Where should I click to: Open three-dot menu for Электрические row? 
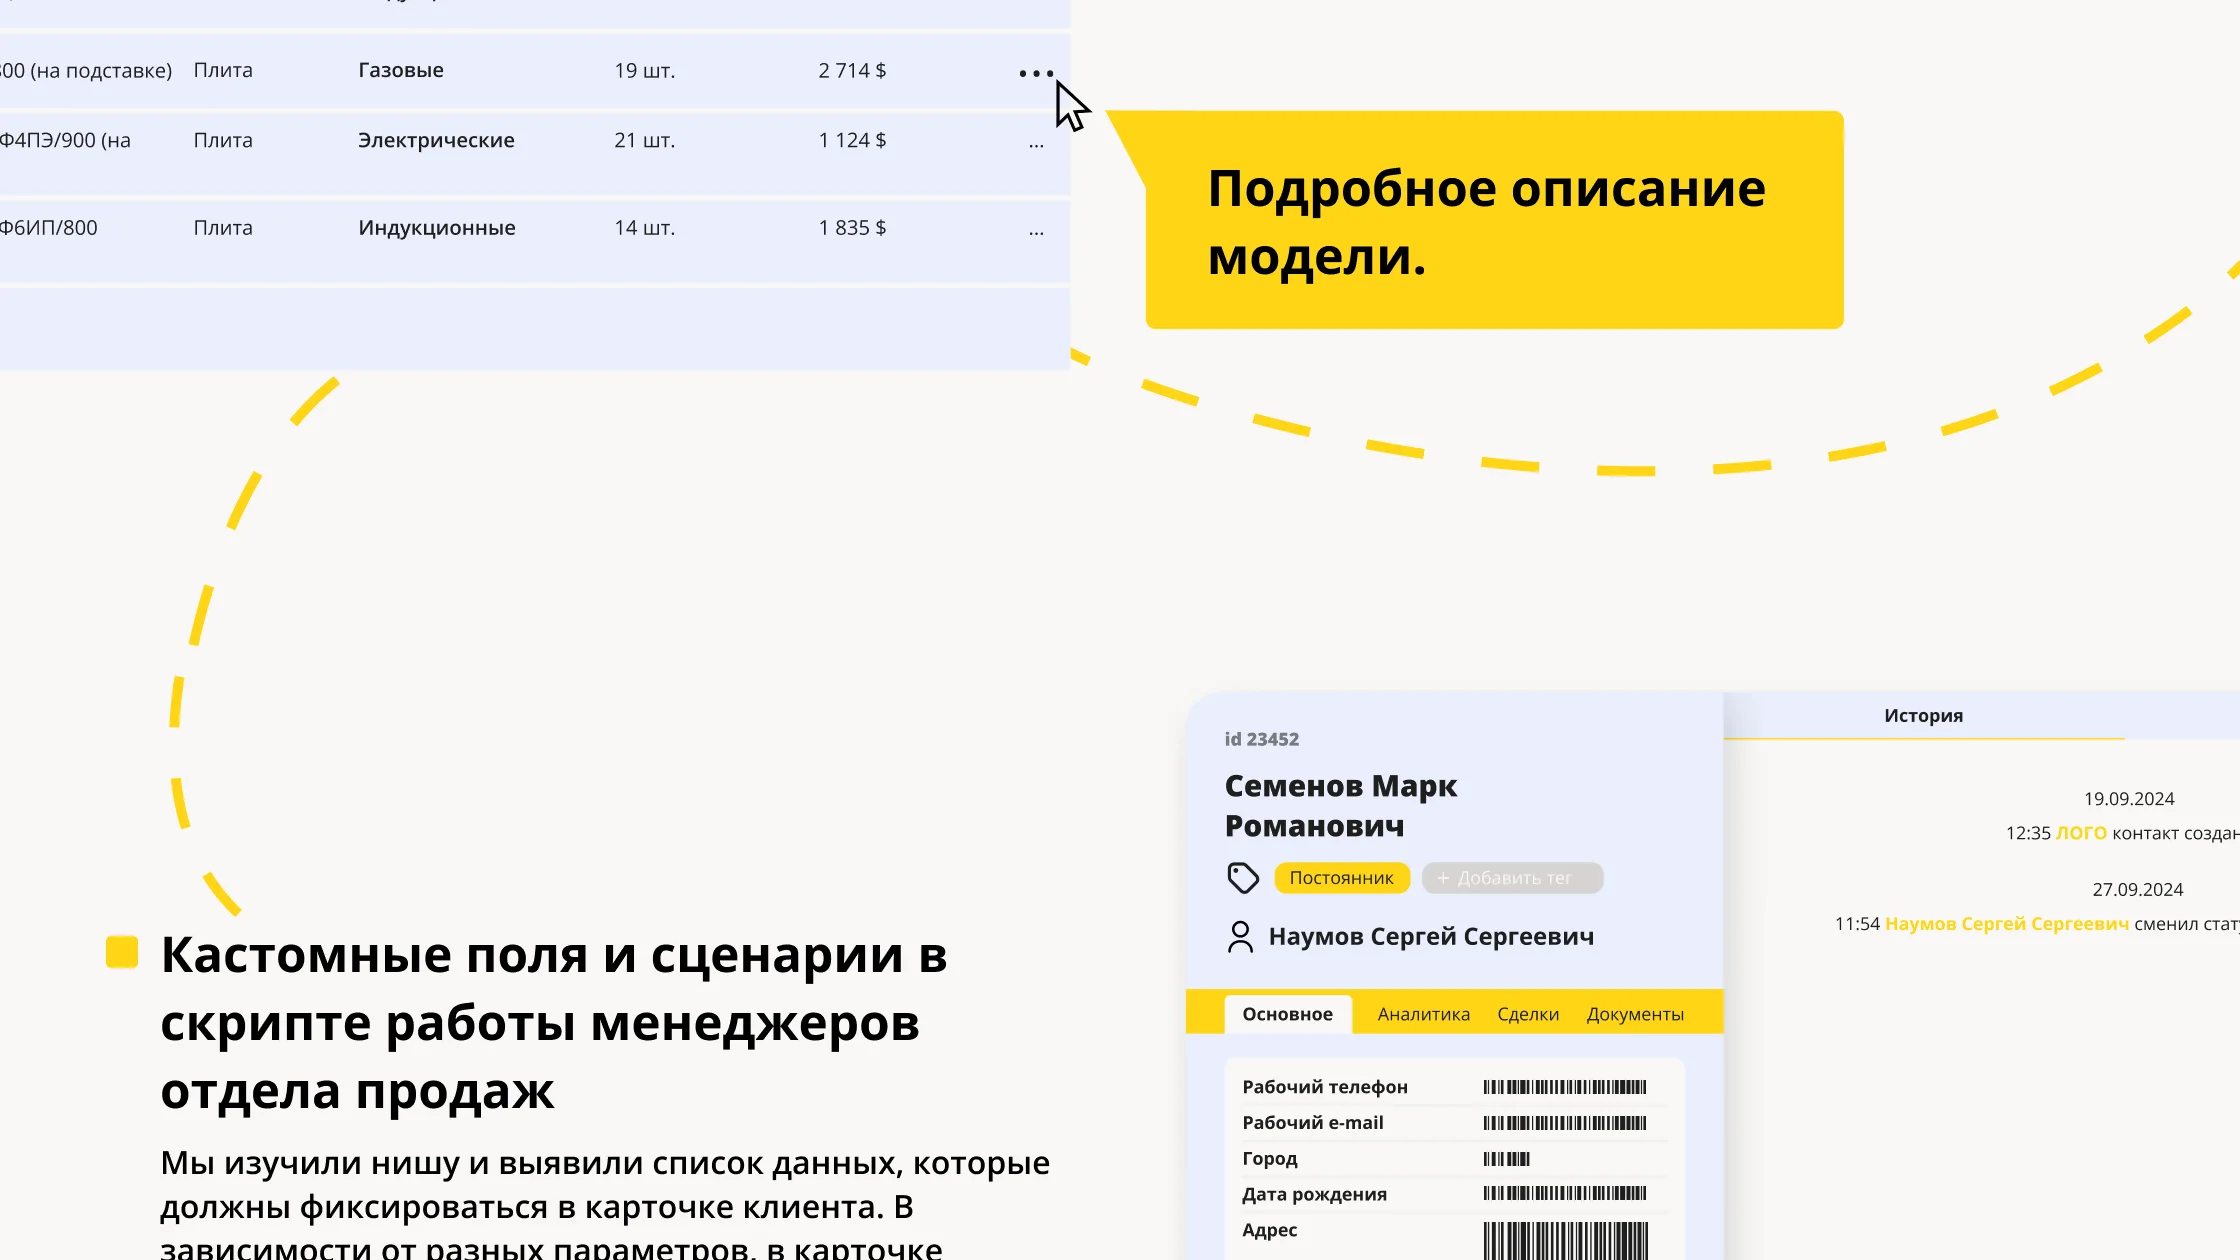pyautogui.click(x=1036, y=144)
